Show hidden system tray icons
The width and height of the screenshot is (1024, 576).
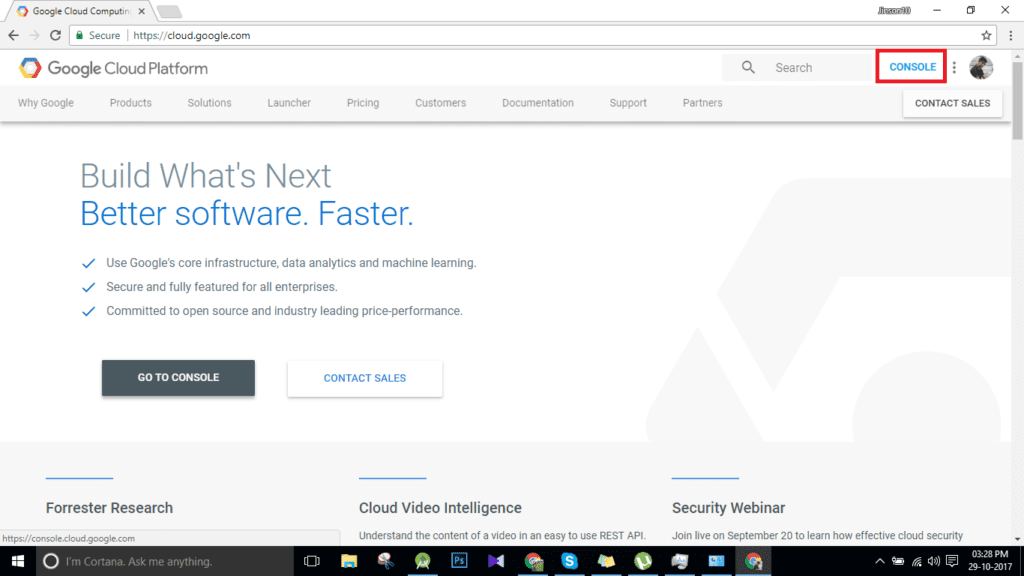point(880,562)
